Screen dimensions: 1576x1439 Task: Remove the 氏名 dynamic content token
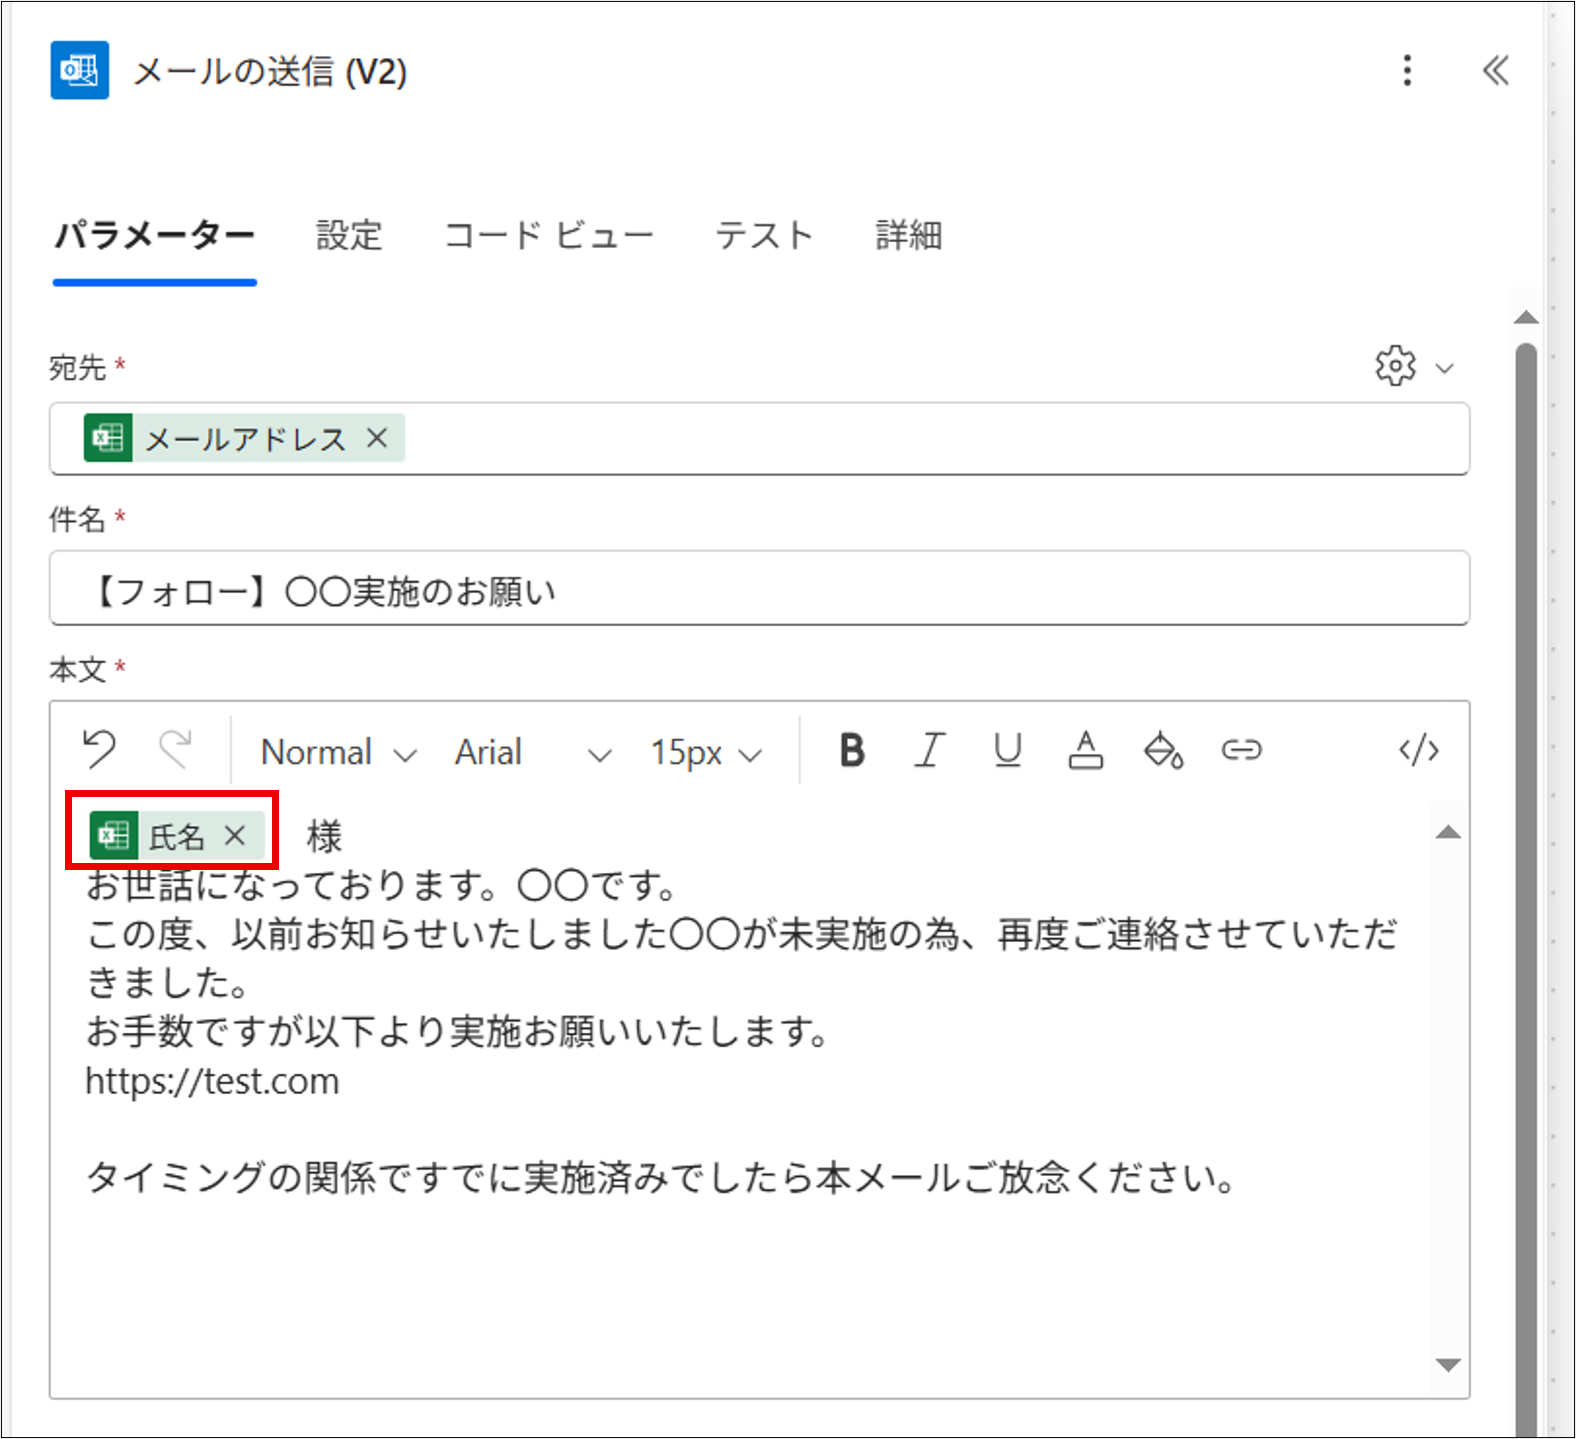pyautogui.click(x=235, y=836)
